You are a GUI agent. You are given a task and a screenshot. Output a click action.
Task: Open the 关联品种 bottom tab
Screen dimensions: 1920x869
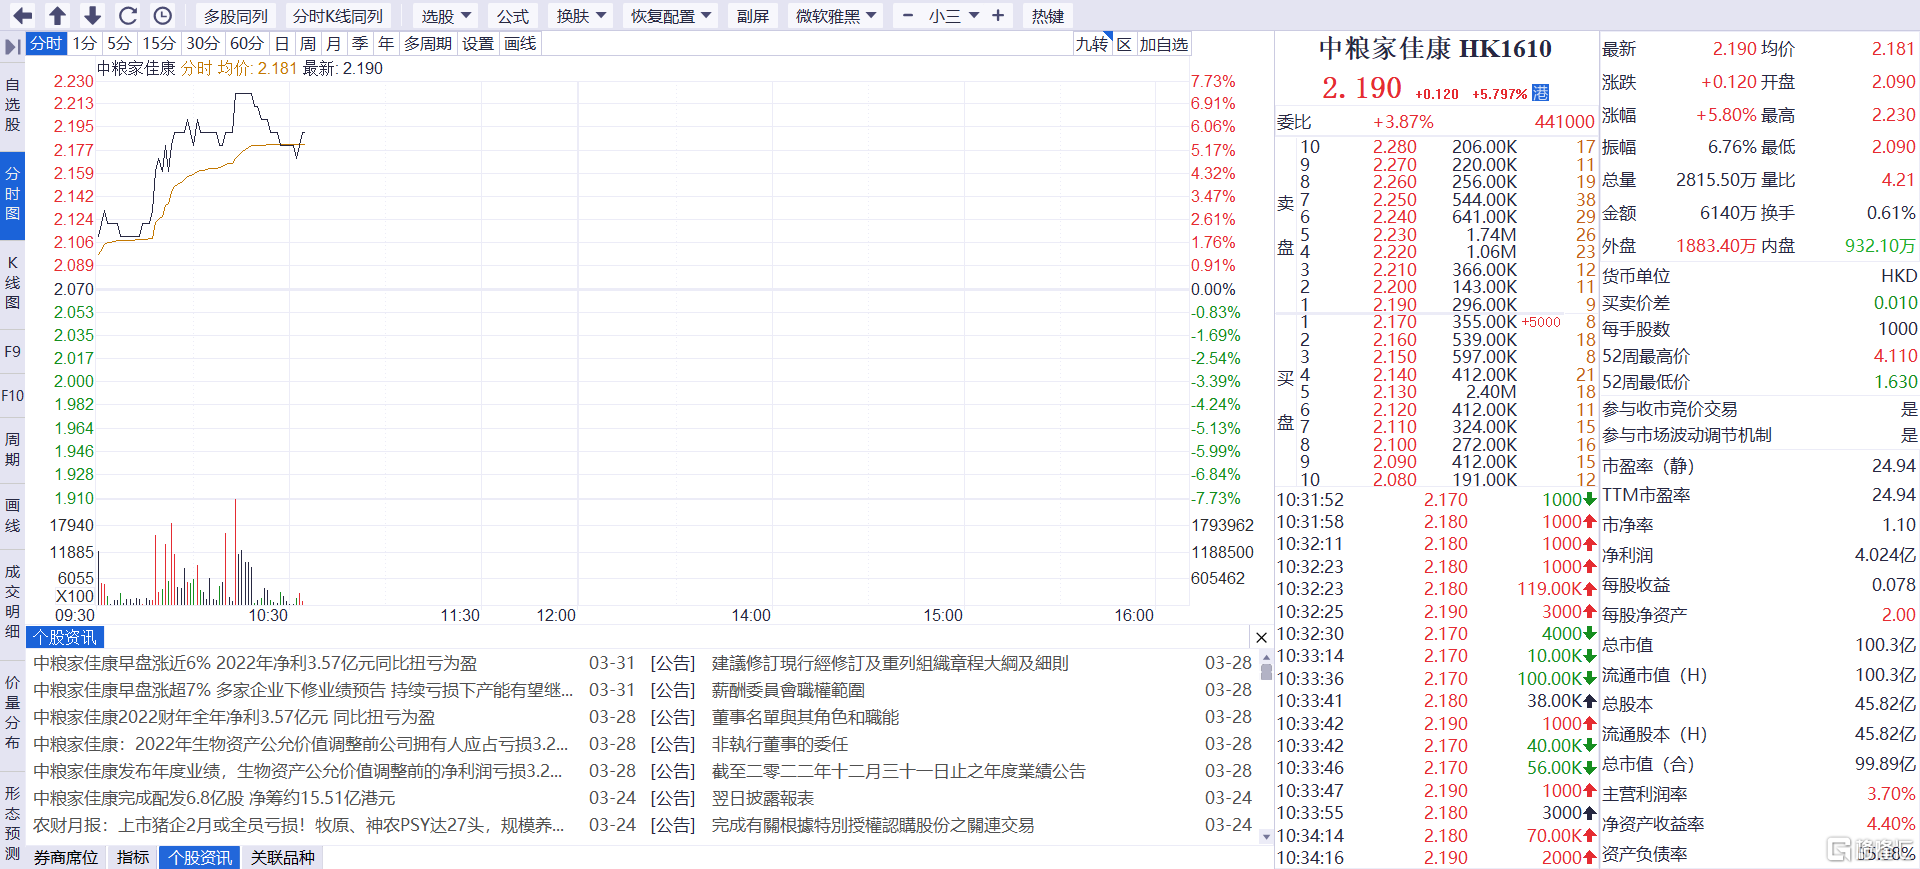coord(282,858)
